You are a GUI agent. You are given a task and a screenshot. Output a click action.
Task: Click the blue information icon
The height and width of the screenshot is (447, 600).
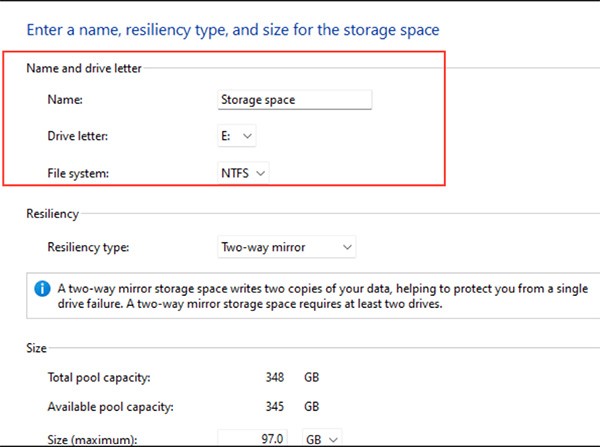click(42, 289)
